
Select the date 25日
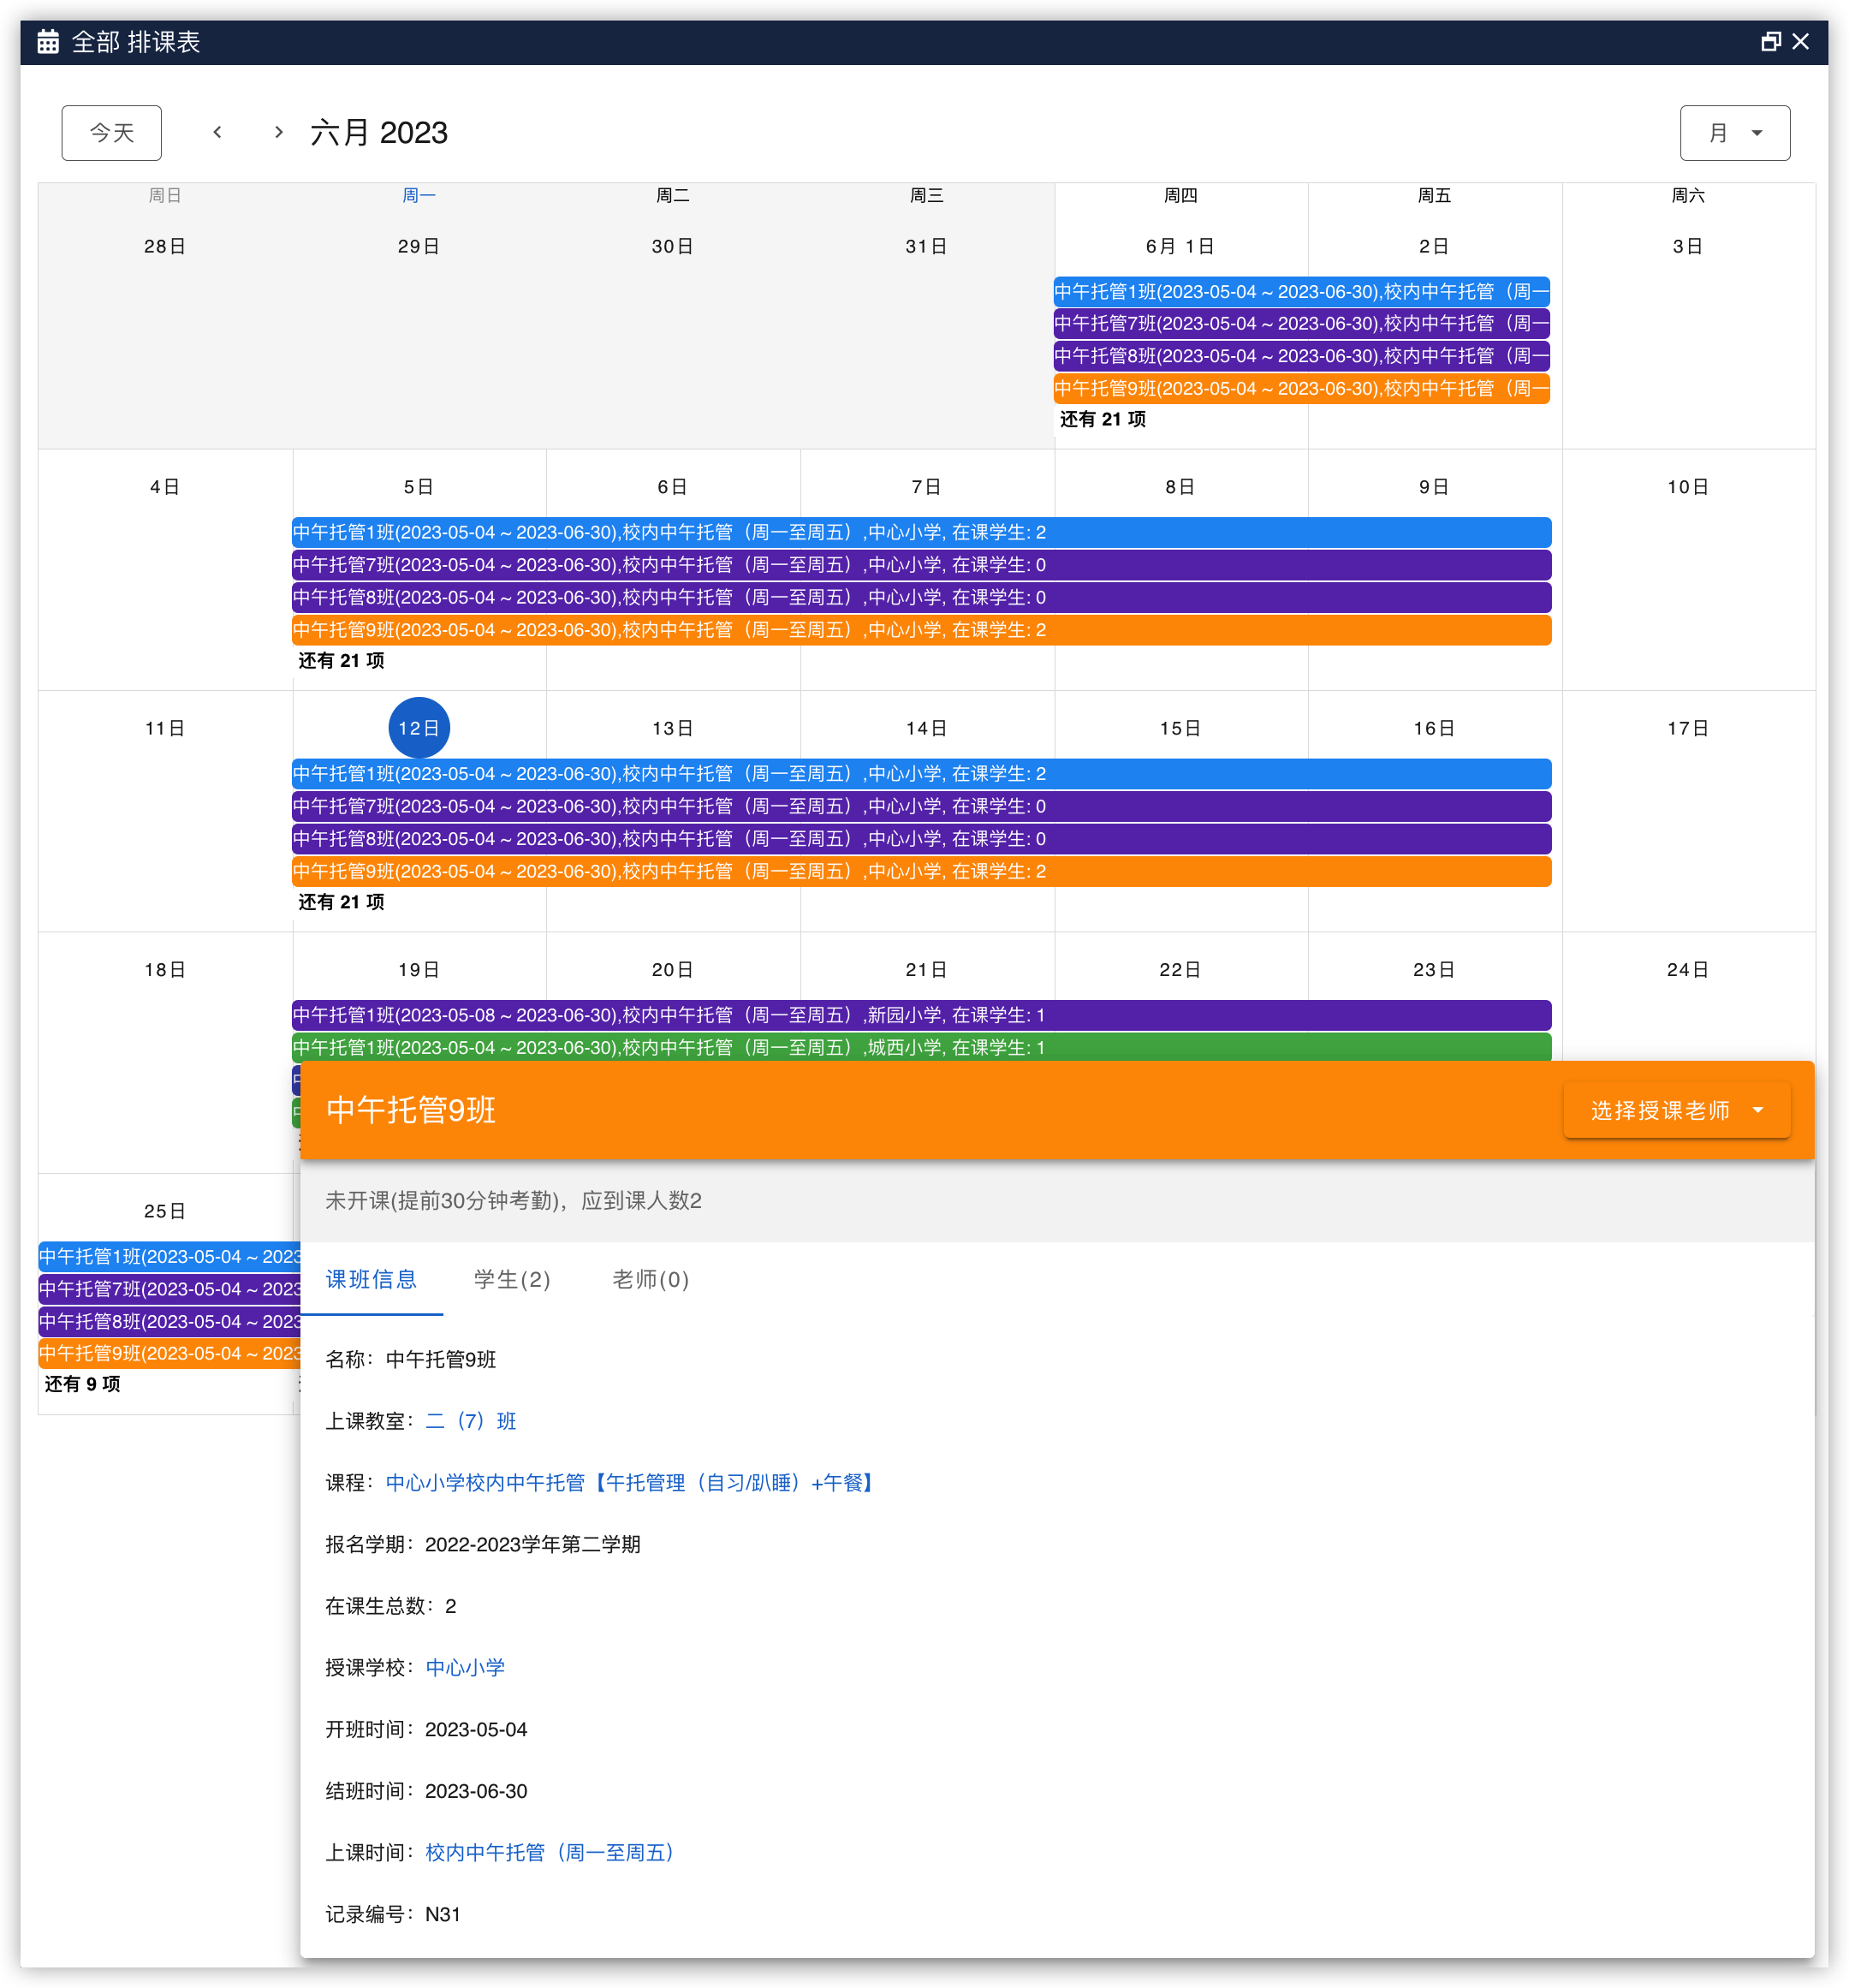(x=165, y=1211)
